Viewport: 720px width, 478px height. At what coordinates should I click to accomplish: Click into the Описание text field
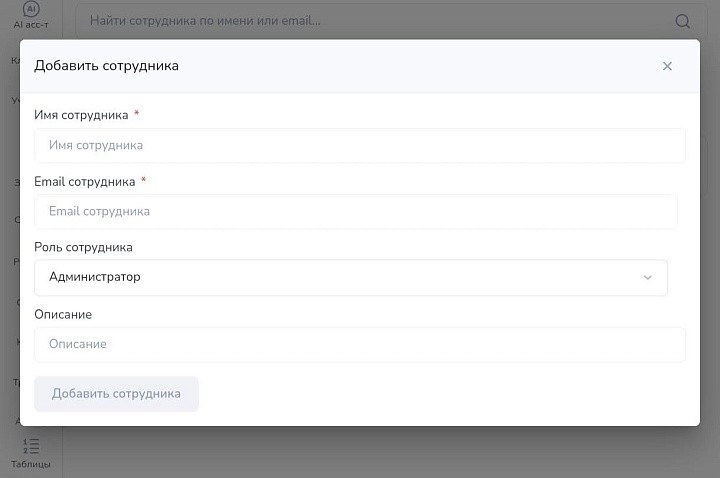point(360,344)
